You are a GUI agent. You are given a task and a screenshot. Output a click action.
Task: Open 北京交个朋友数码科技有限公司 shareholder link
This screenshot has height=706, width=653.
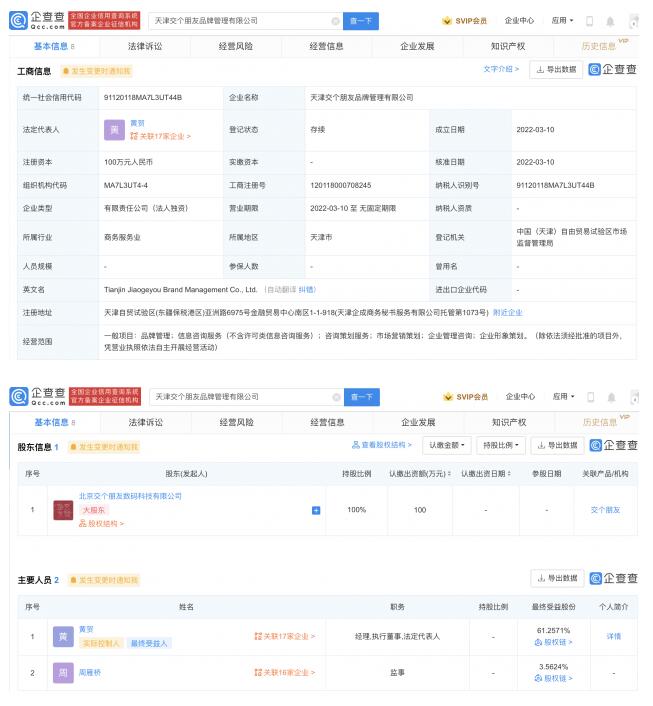click(130, 496)
